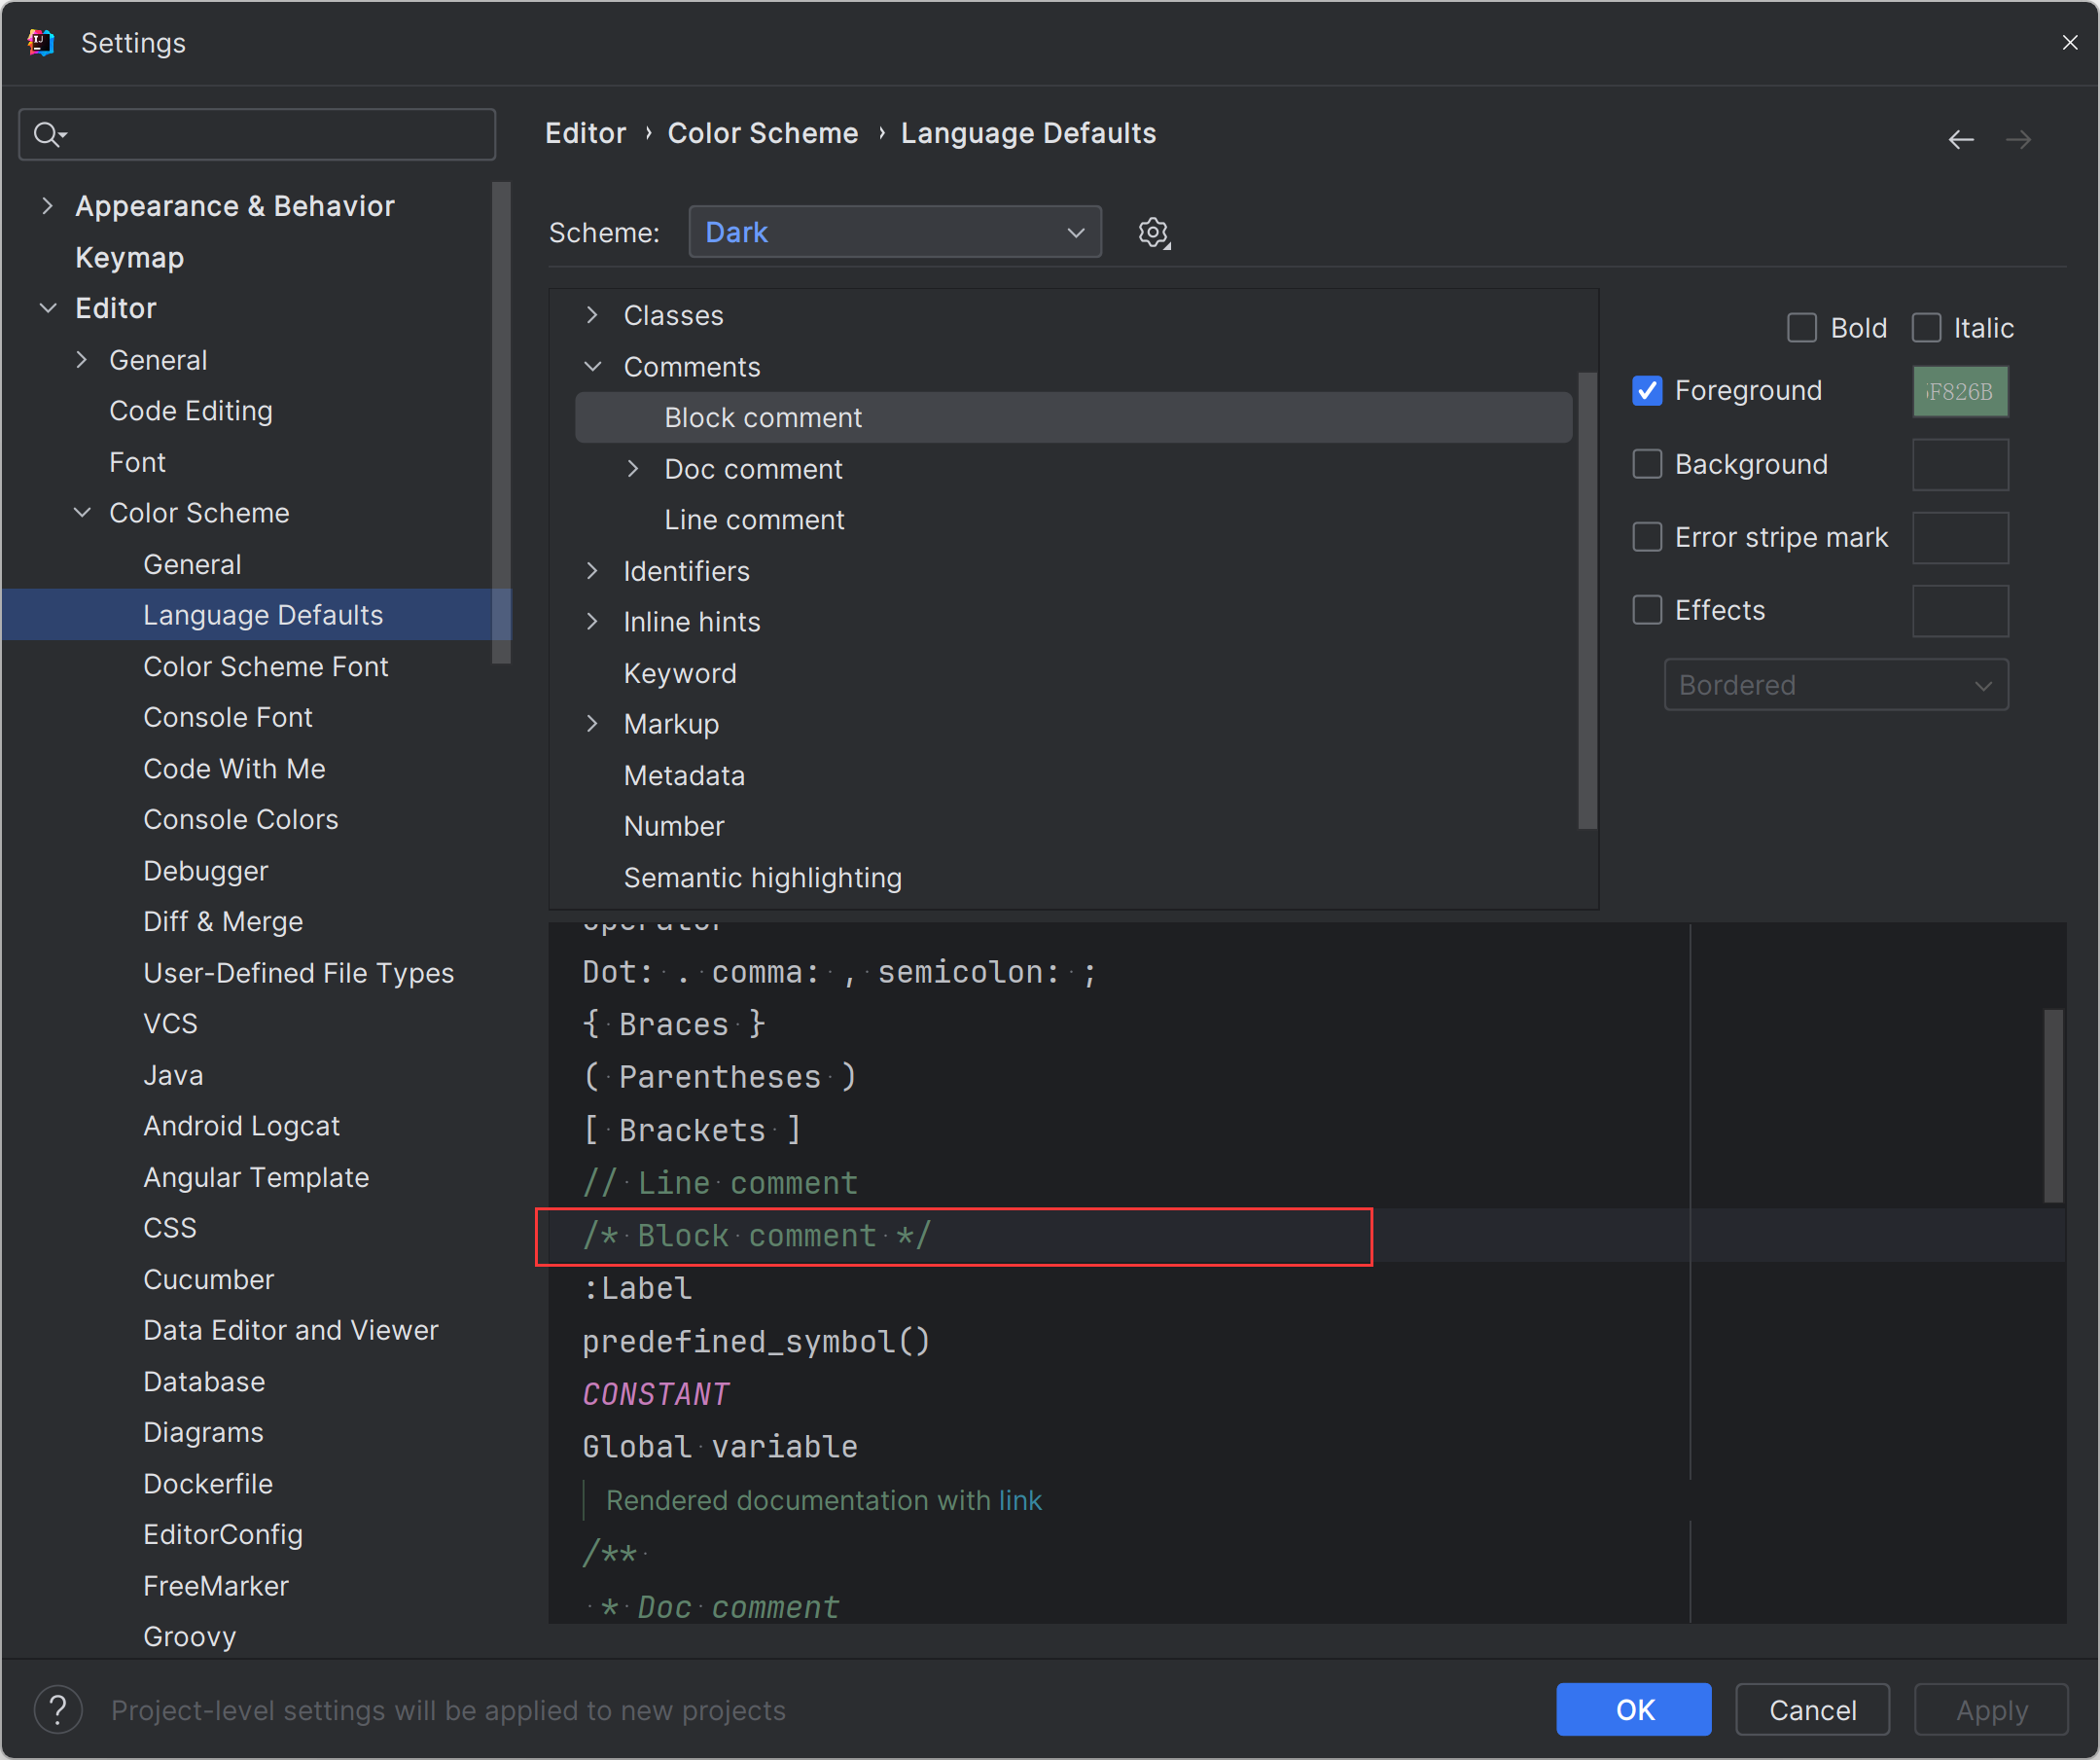The width and height of the screenshot is (2100, 1760).
Task: Click the Cancel button
Action: click(x=1812, y=1709)
